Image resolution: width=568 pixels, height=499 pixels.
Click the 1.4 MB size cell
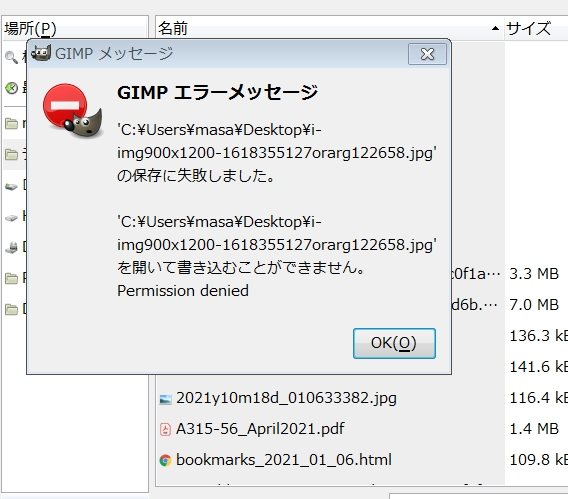(534, 429)
